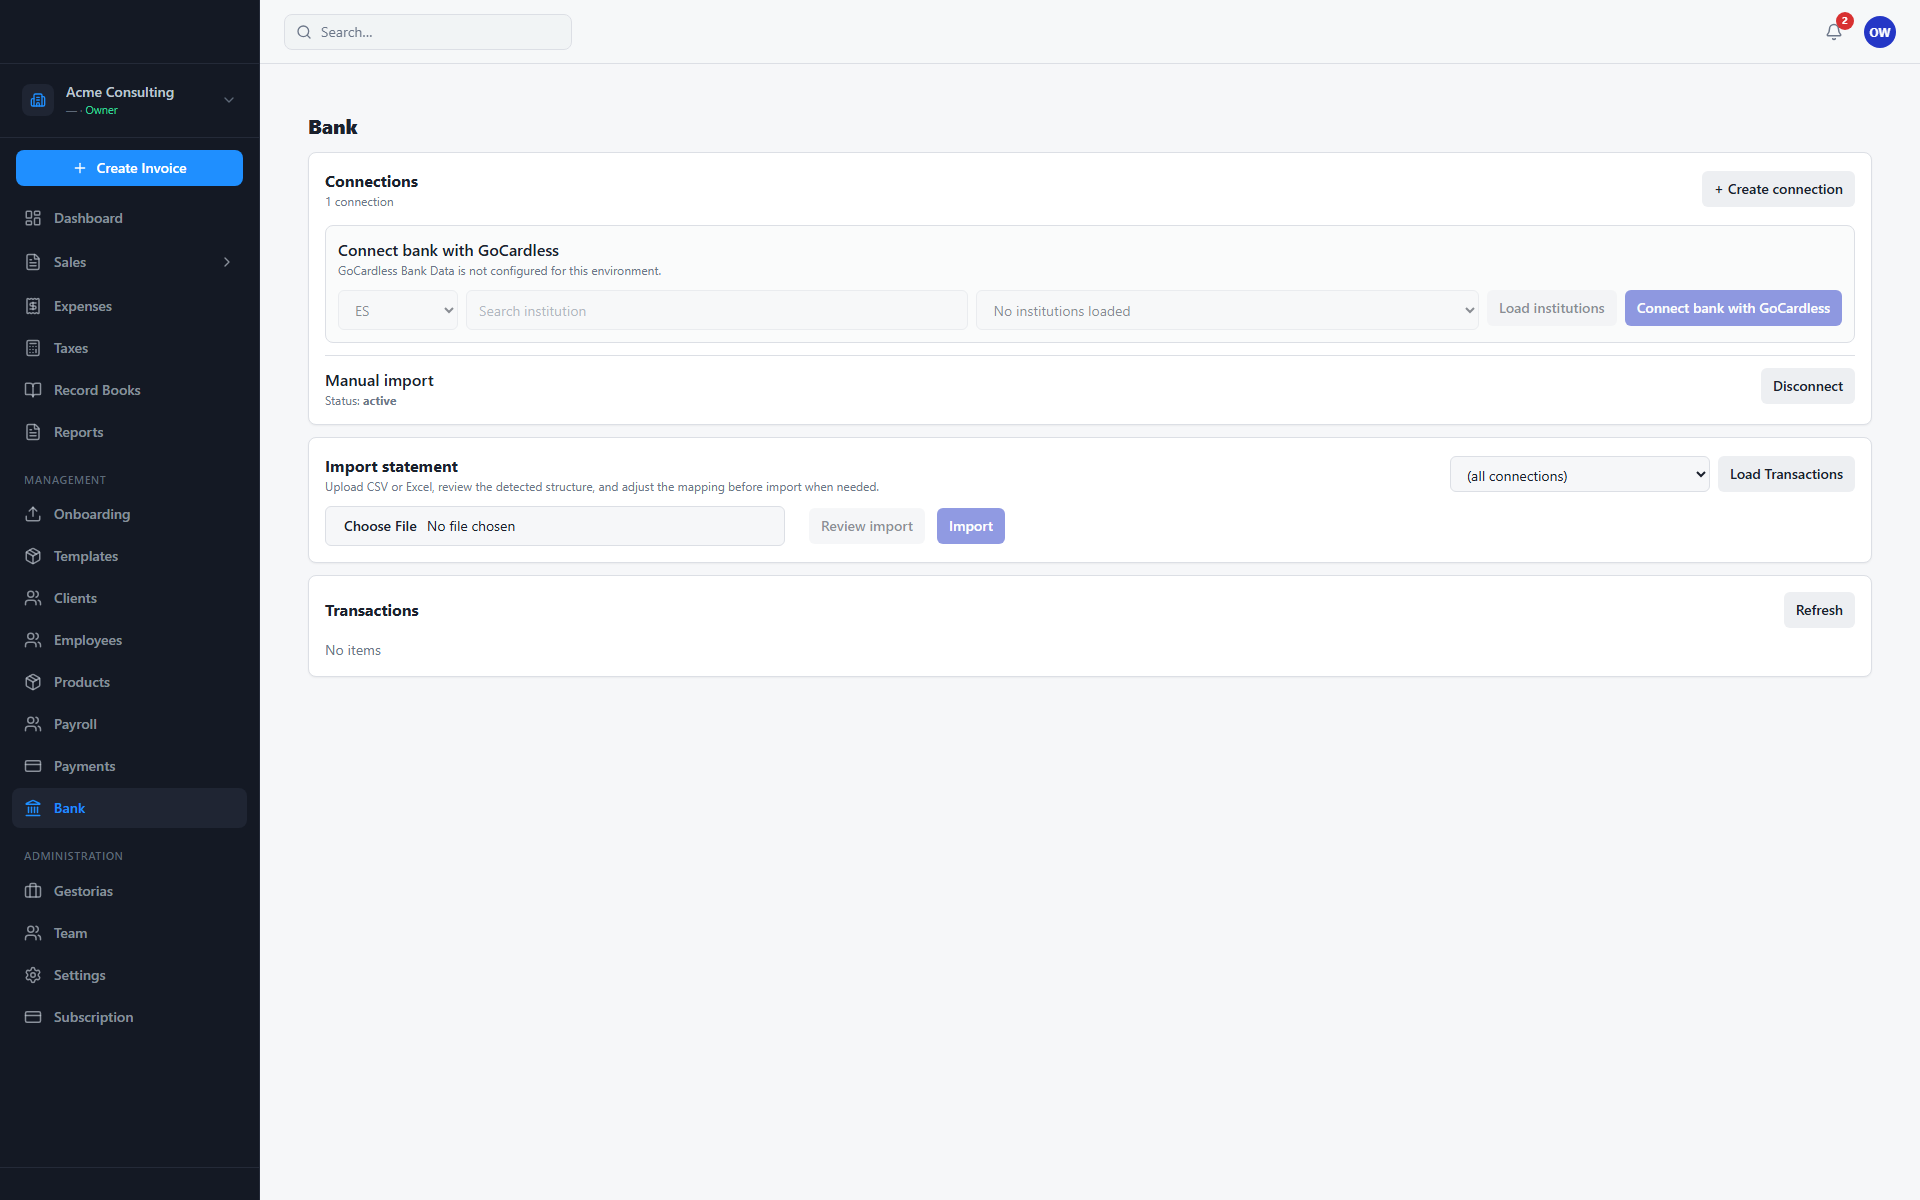Open Dashboard in the sidebar

[x=129, y=218]
